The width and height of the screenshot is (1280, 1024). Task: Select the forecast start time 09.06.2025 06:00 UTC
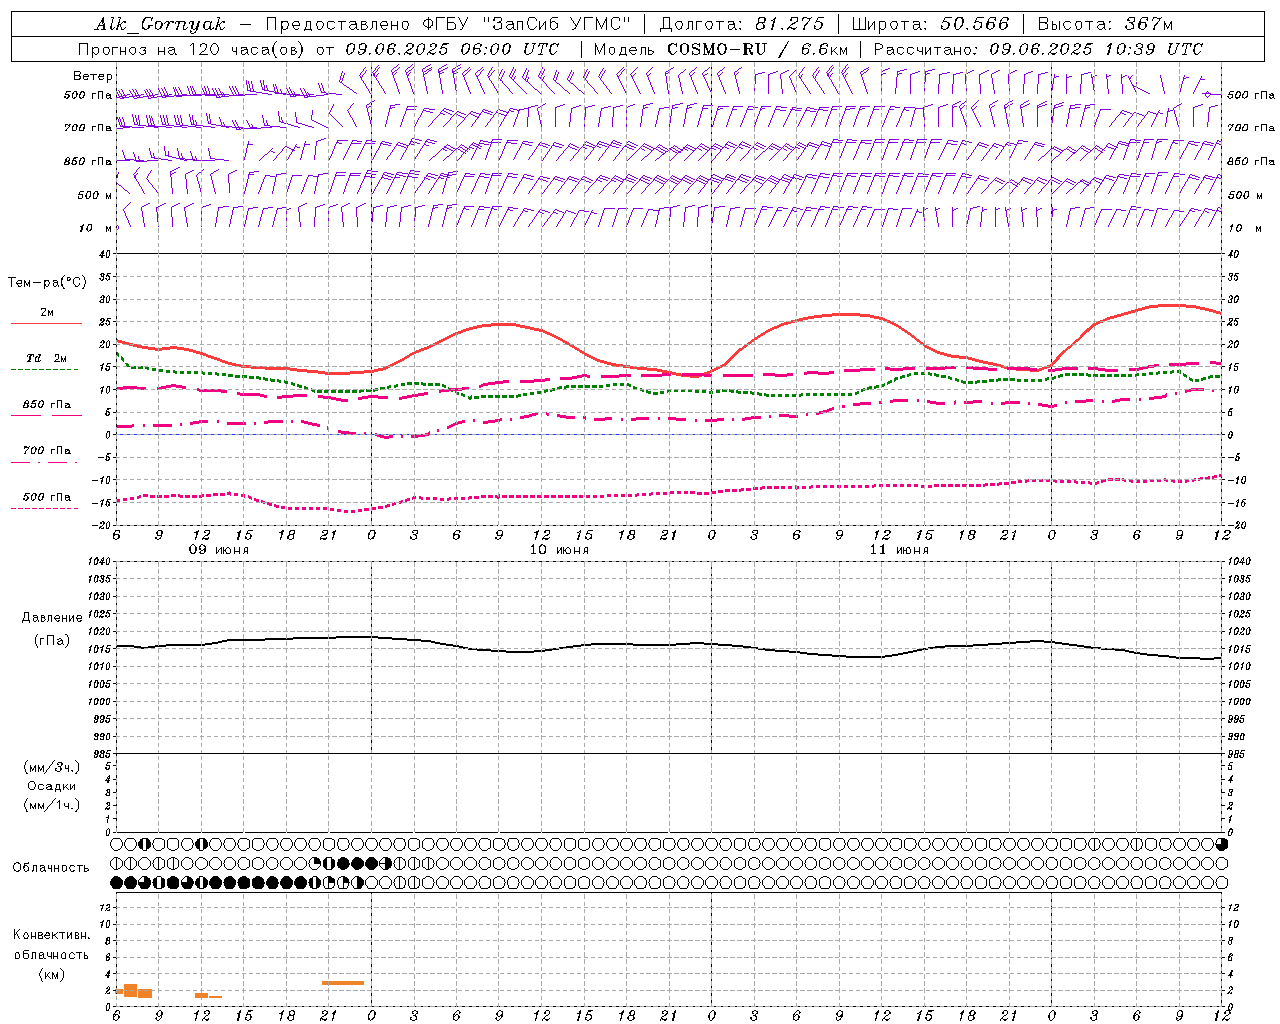pyautogui.click(x=452, y=49)
